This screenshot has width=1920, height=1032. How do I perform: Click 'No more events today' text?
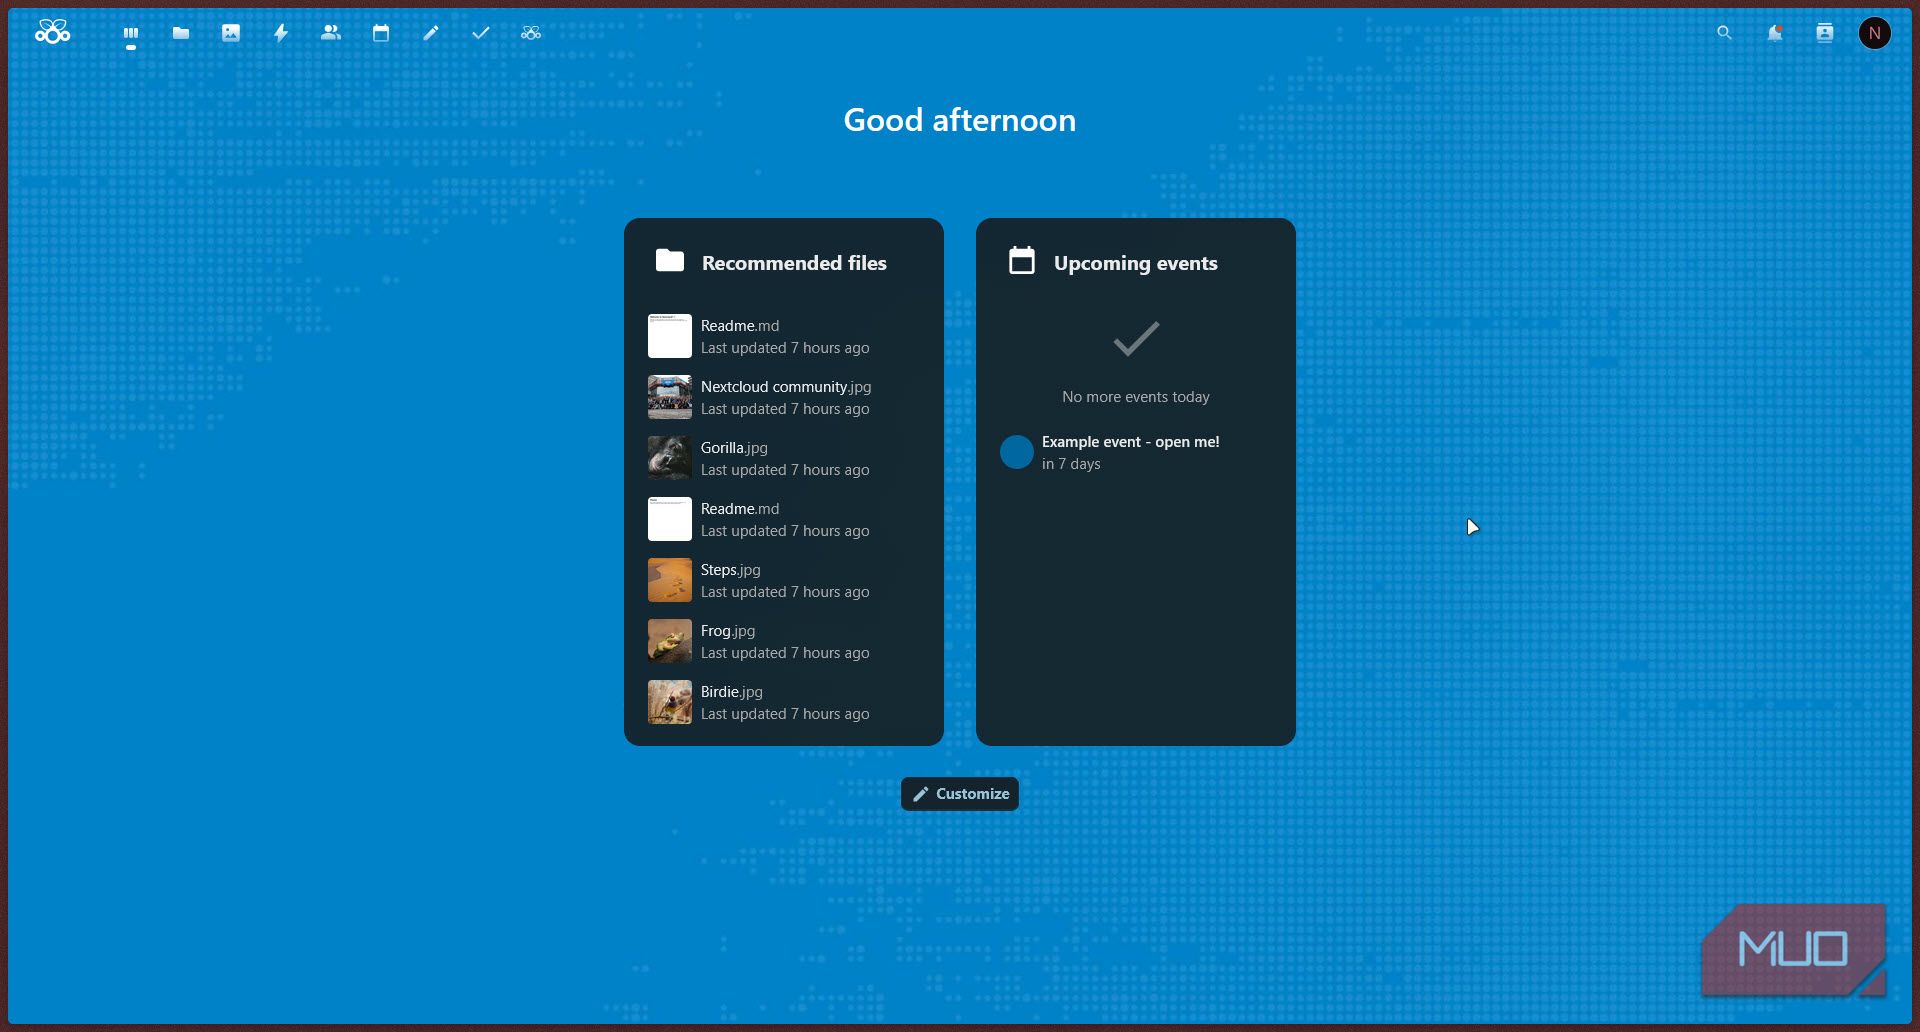click(x=1136, y=397)
